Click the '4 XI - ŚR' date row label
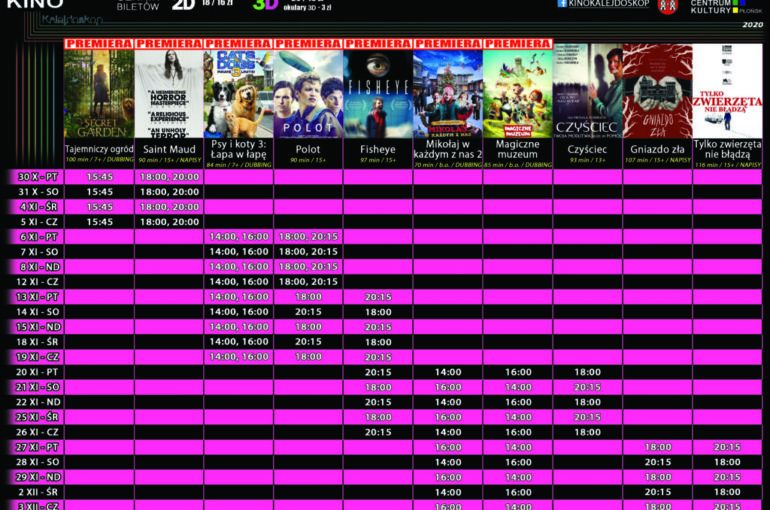 39,207
